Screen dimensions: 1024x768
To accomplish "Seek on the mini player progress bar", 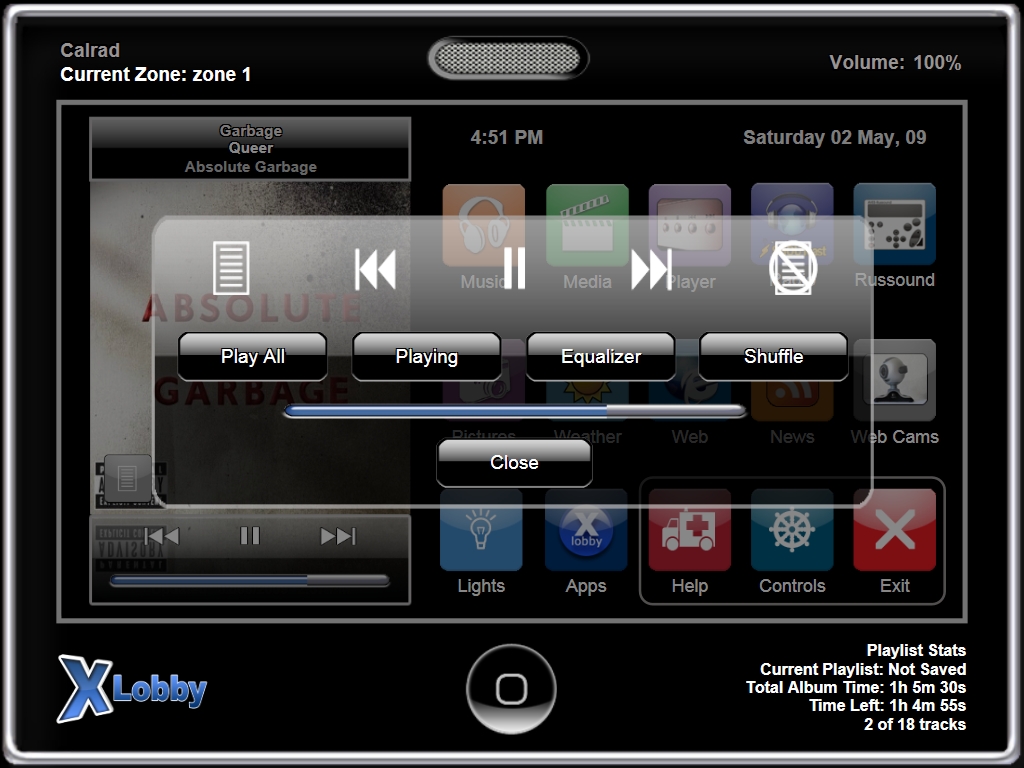I will [250, 581].
